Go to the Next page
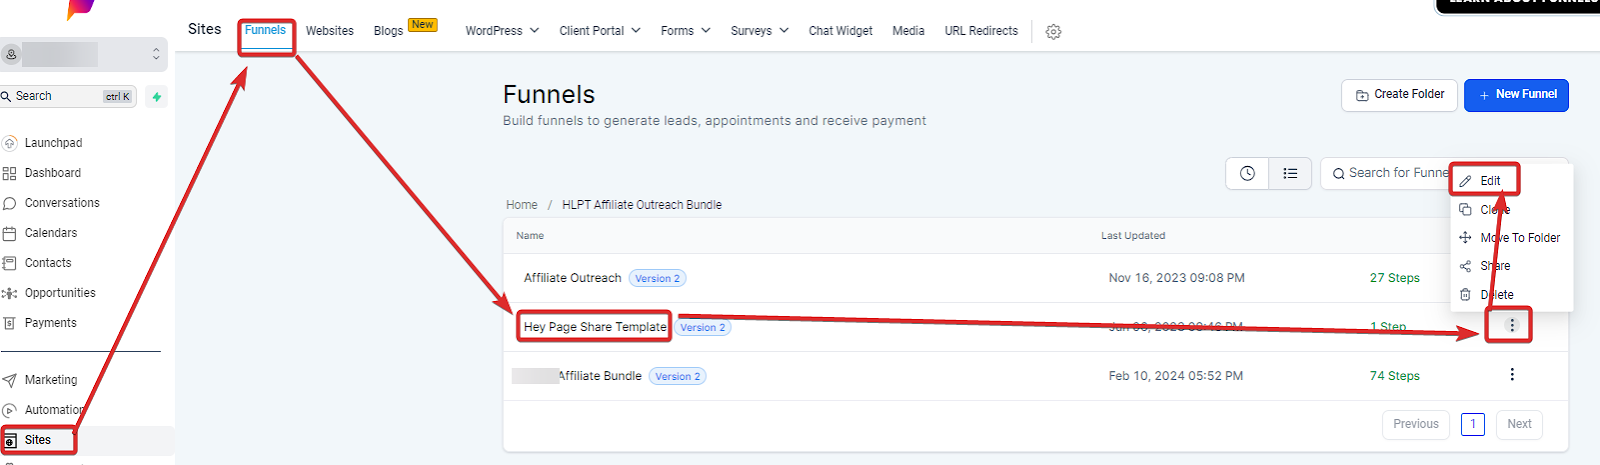The image size is (1600, 465). 1519,424
